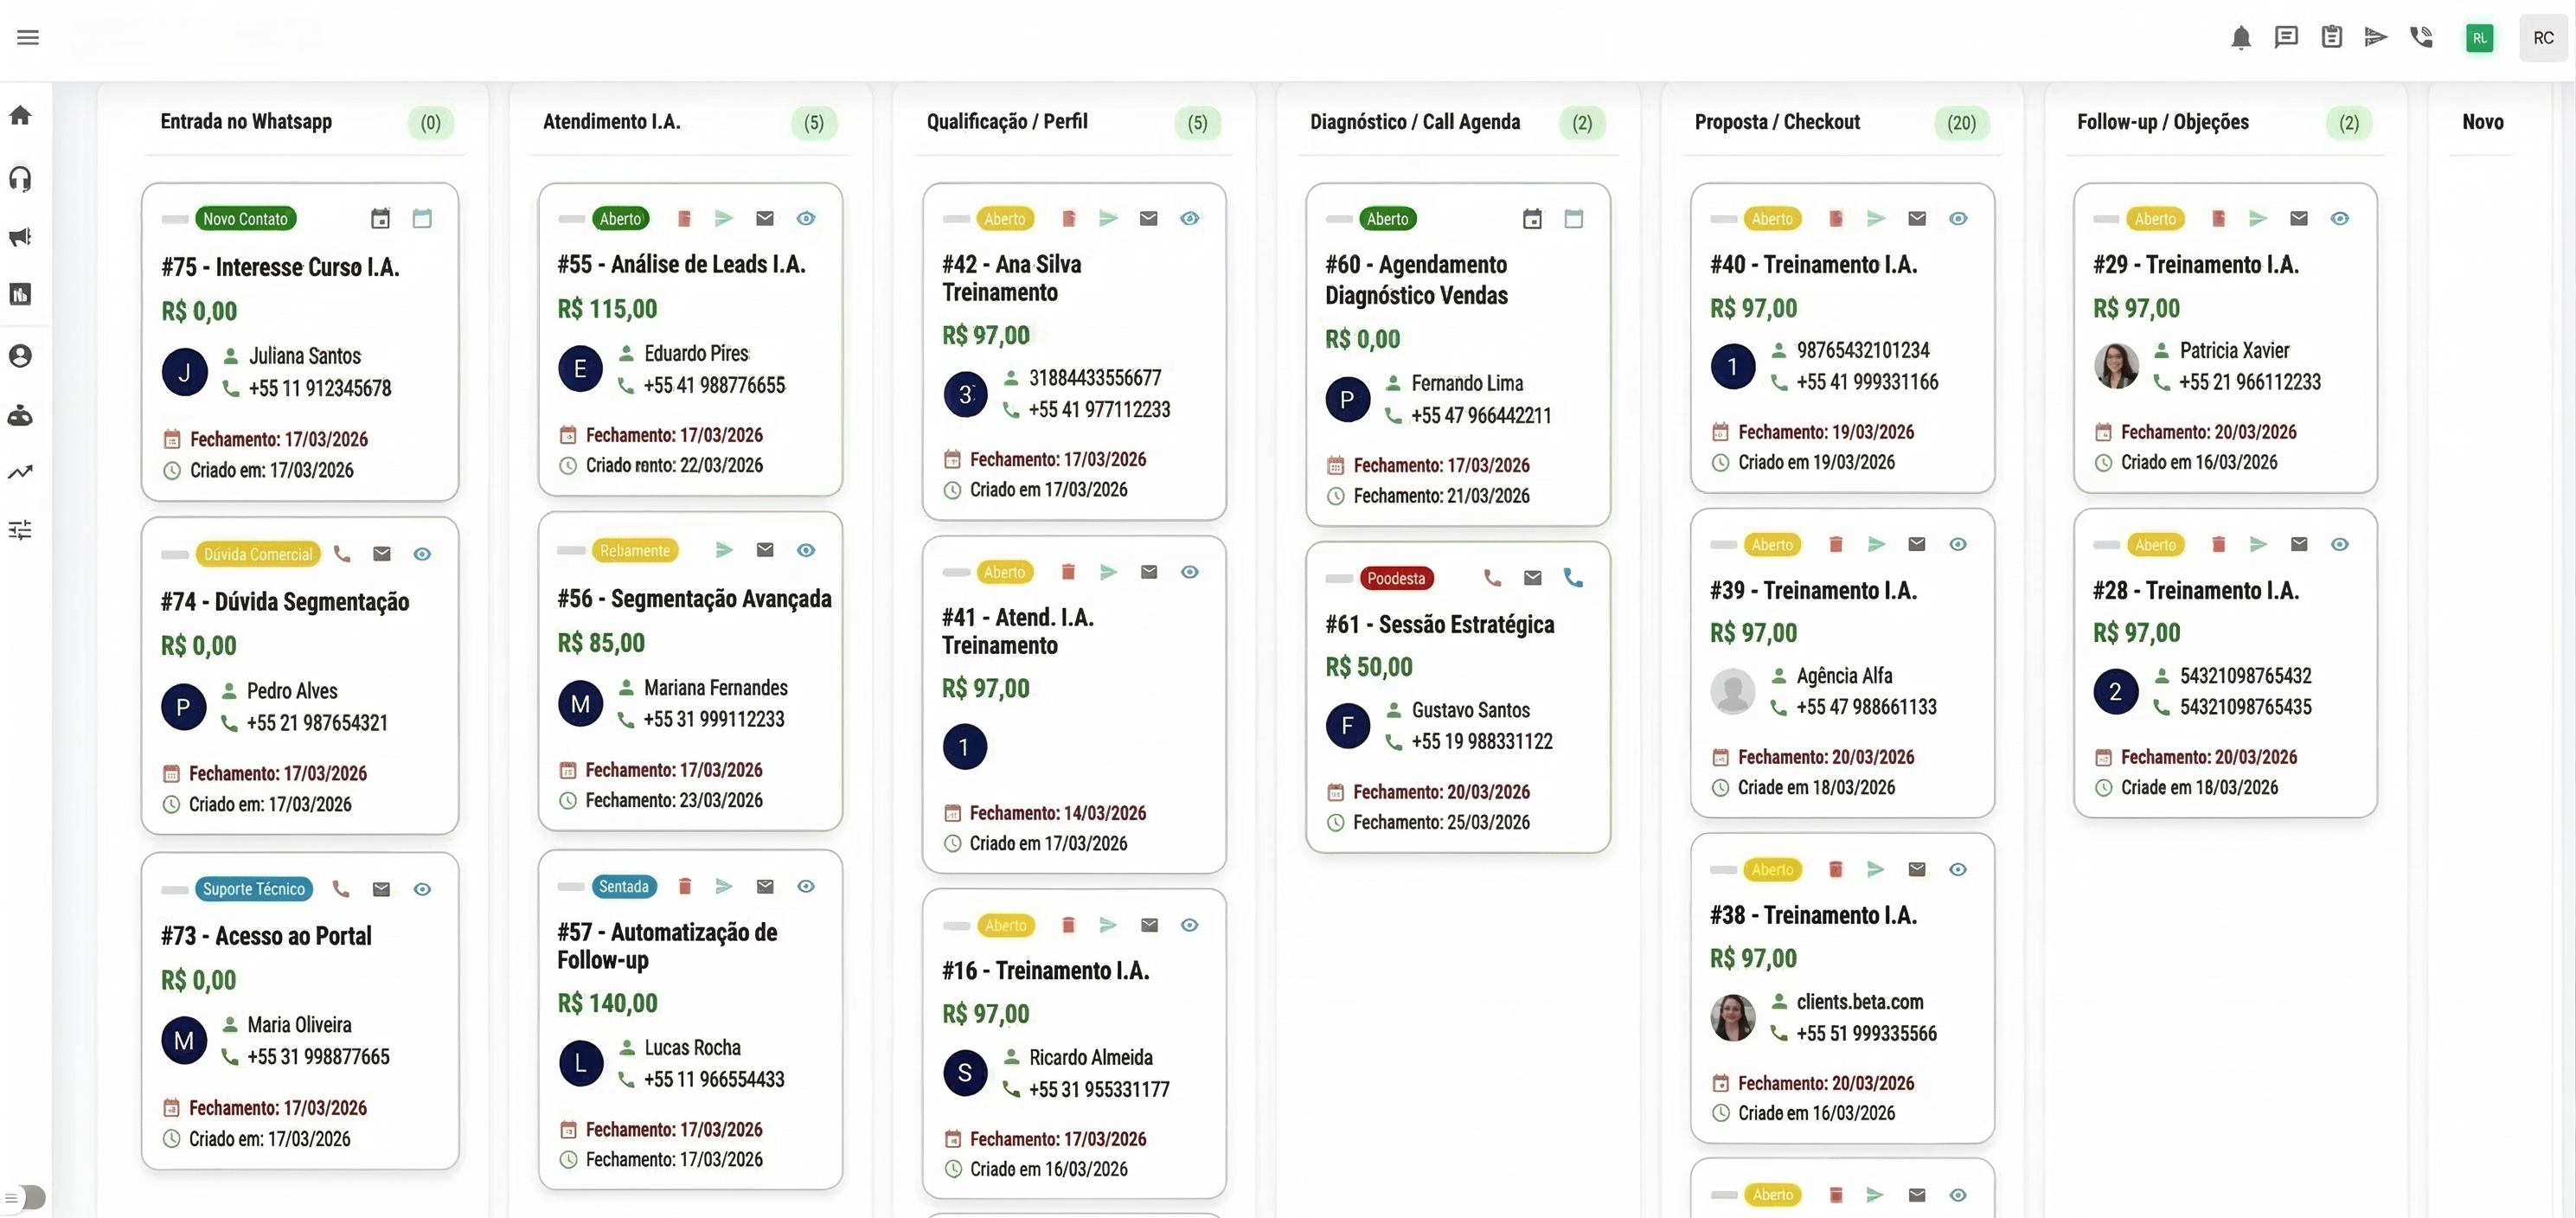Open the RC user profile menu
The height and width of the screenshot is (1218, 2576).
pyautogui.click(x=2543, y=38)
